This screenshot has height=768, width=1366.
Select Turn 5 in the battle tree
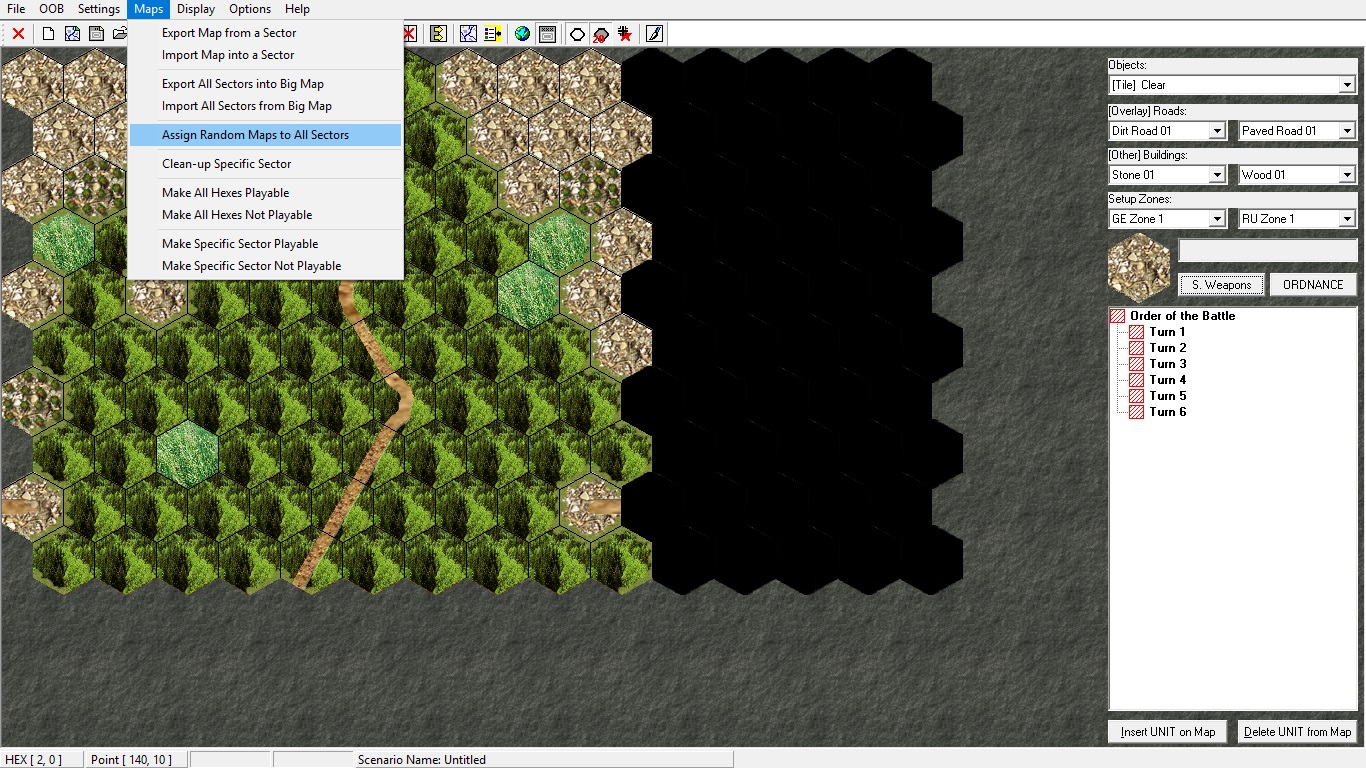(1167, 396)
